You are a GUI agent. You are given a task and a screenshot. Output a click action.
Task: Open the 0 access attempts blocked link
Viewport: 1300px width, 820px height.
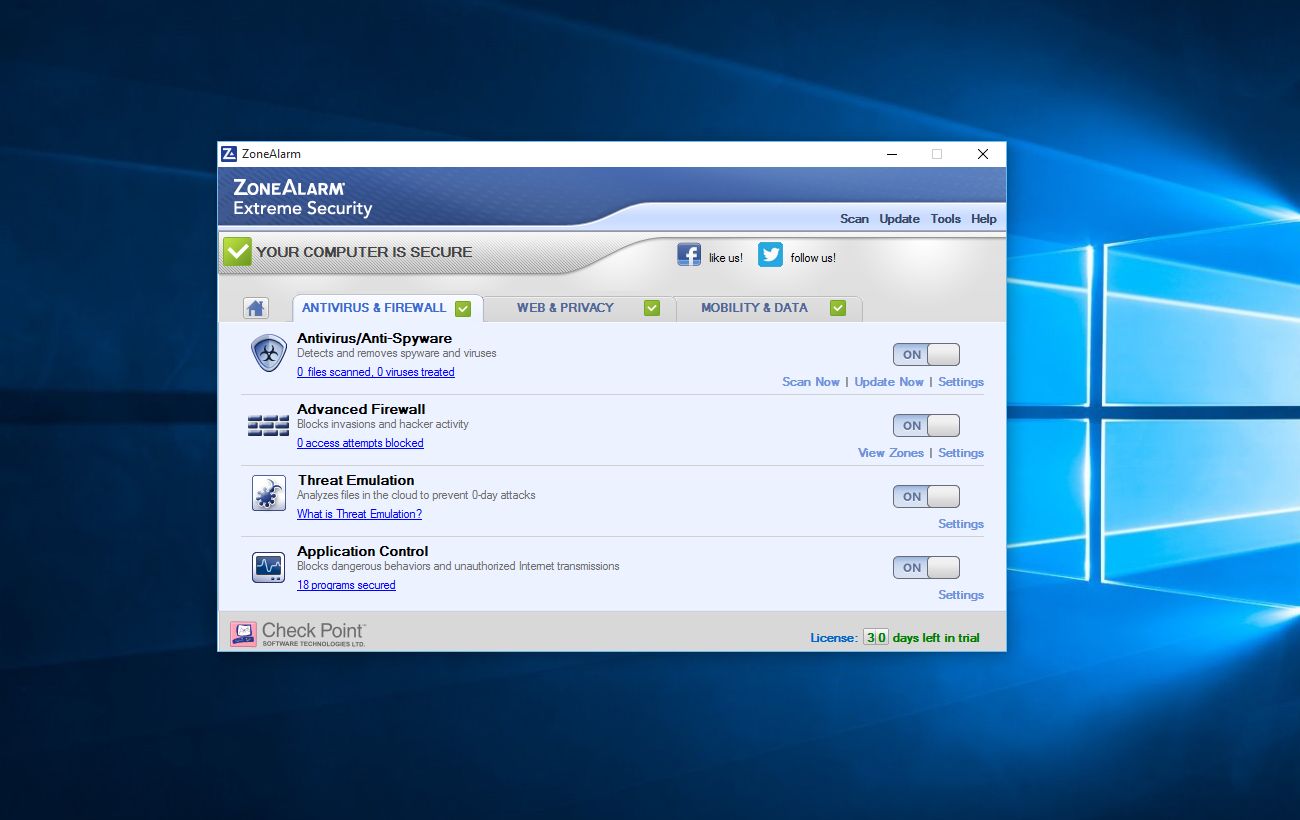360,443
